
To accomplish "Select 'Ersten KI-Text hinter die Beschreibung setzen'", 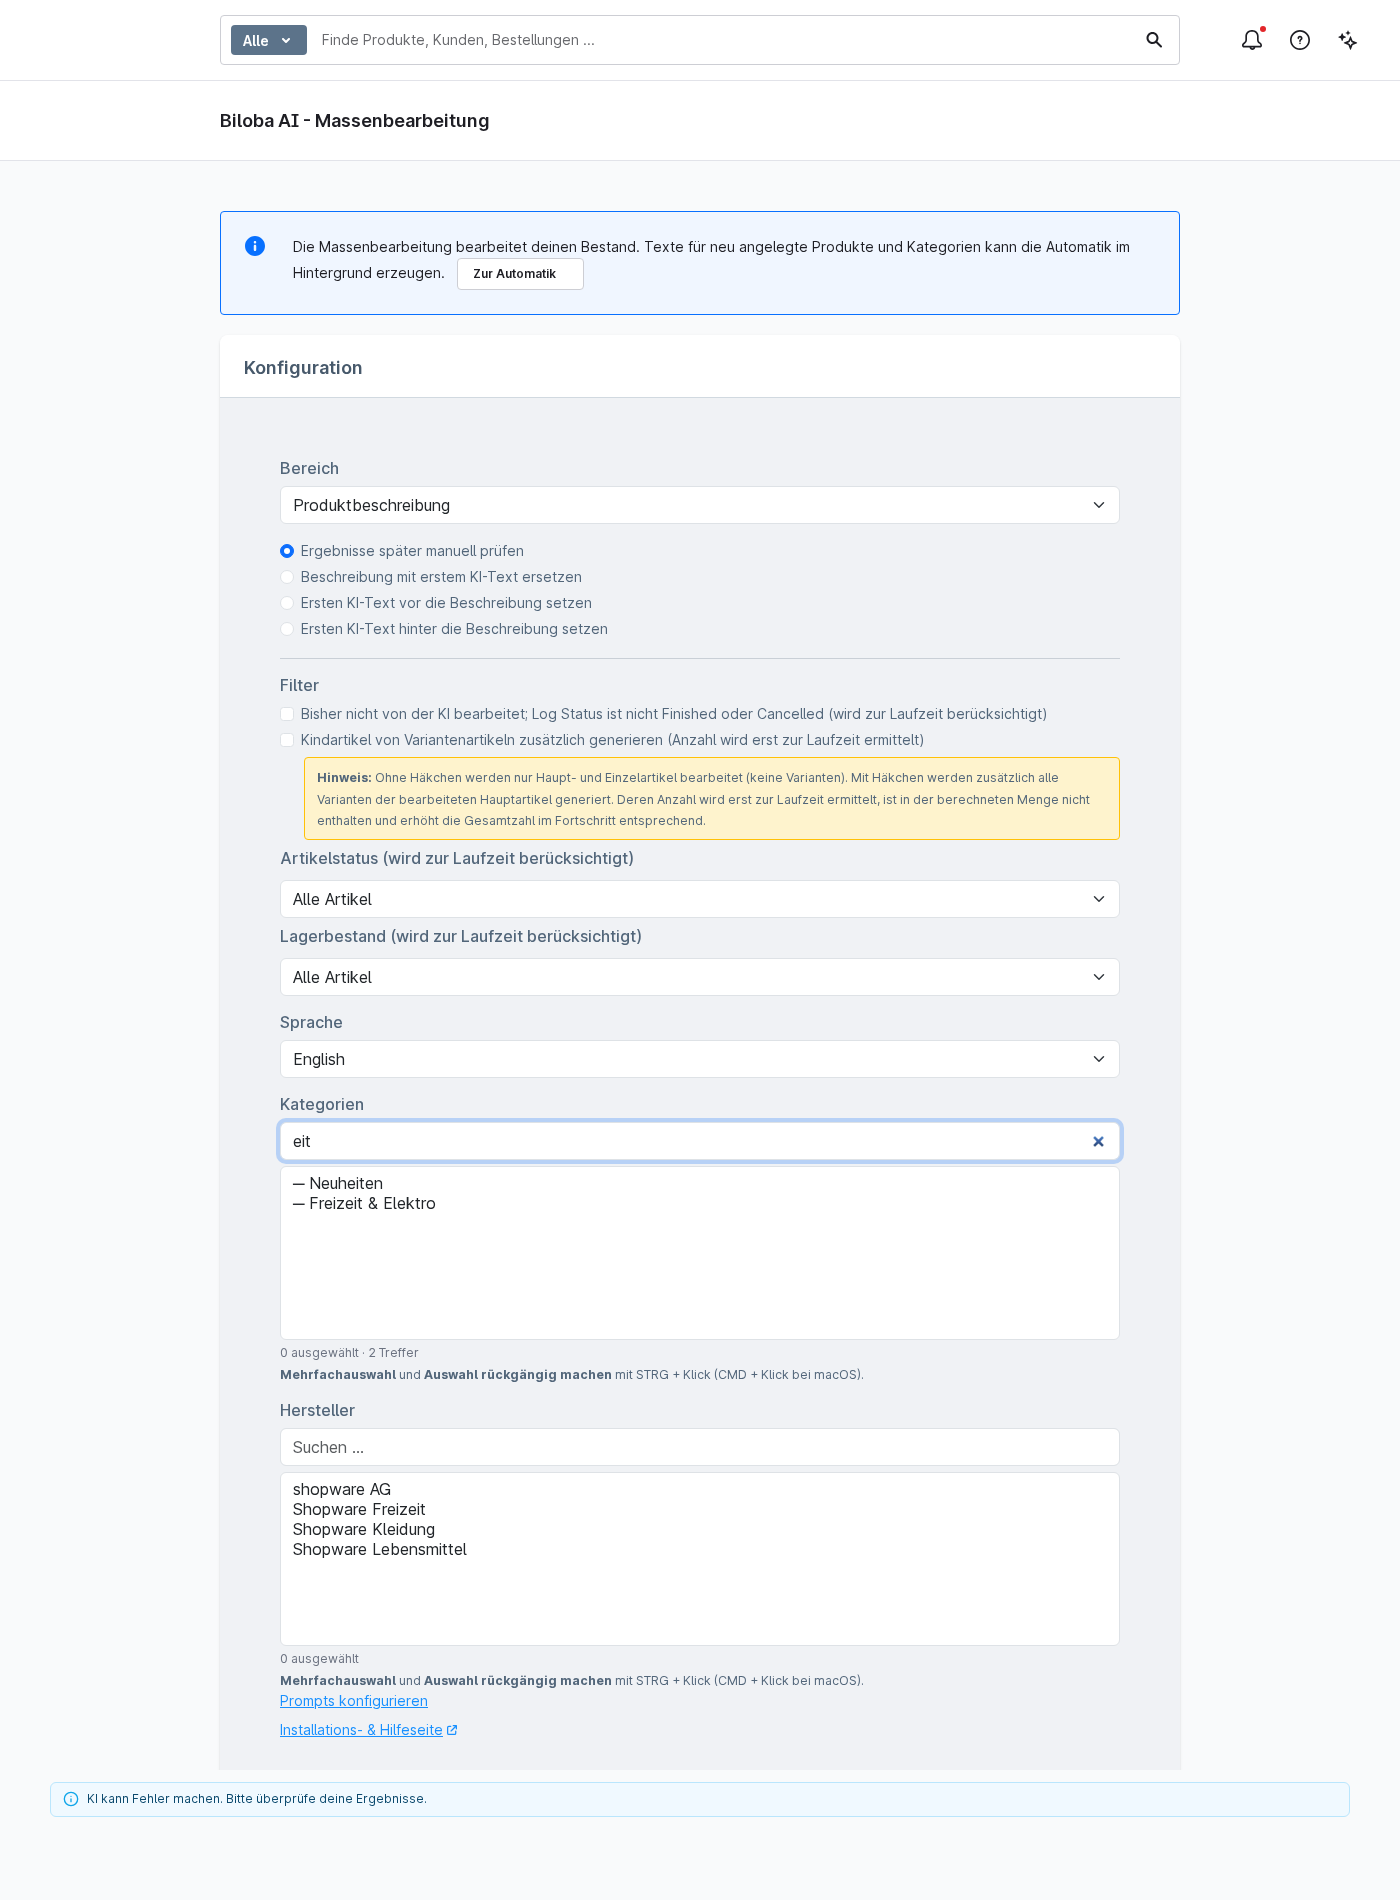I will coord(287,629).
